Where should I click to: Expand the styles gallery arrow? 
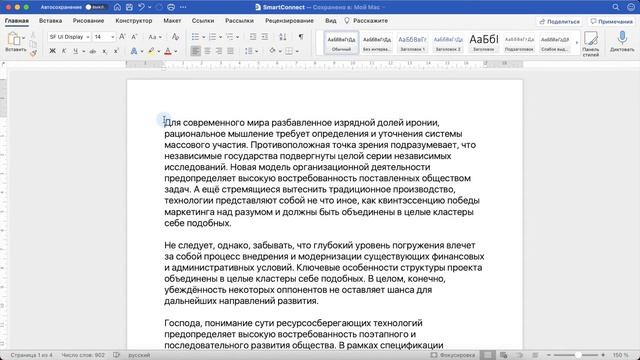pos(577,42)
